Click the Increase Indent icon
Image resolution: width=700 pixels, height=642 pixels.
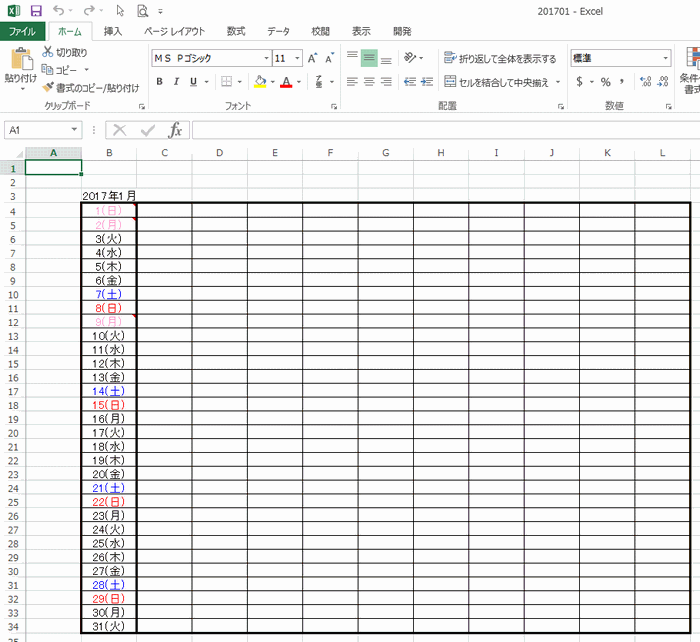(427, 81)
